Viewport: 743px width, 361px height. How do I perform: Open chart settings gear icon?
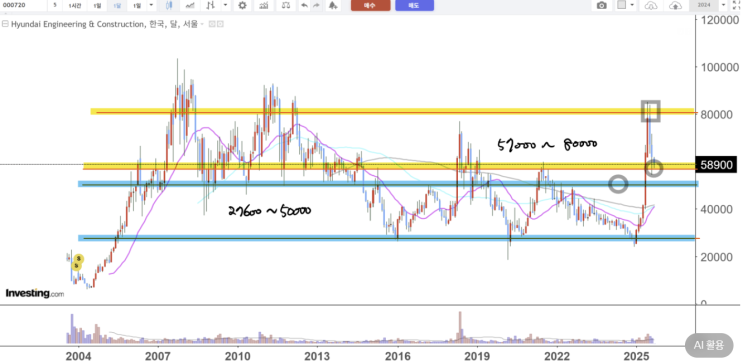click(242, 5)
